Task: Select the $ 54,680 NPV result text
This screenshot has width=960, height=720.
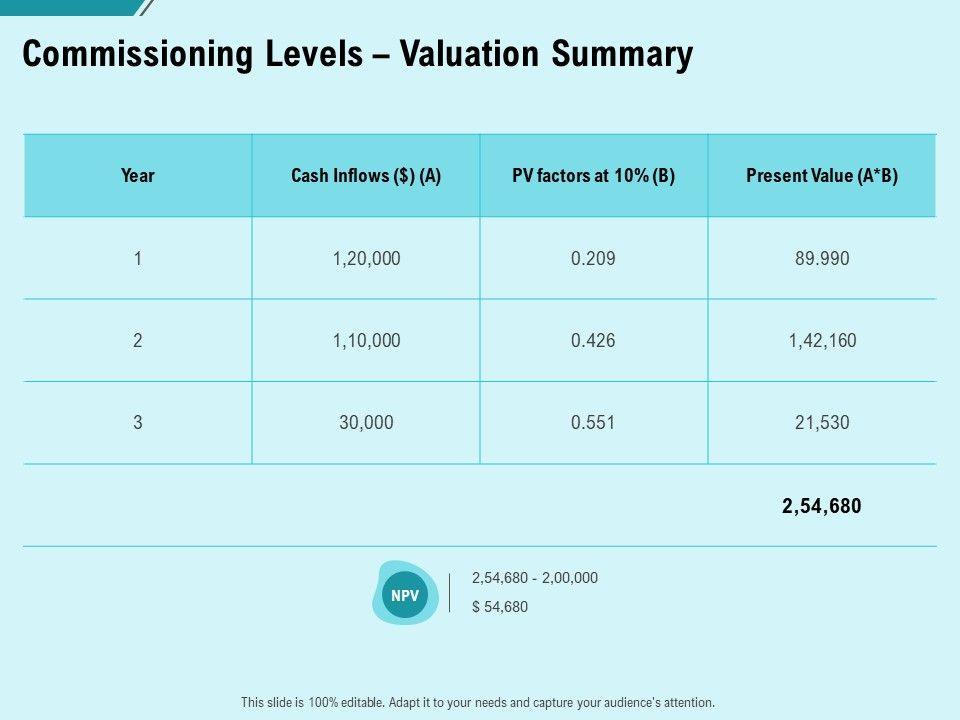Action: tap(500, 607)
